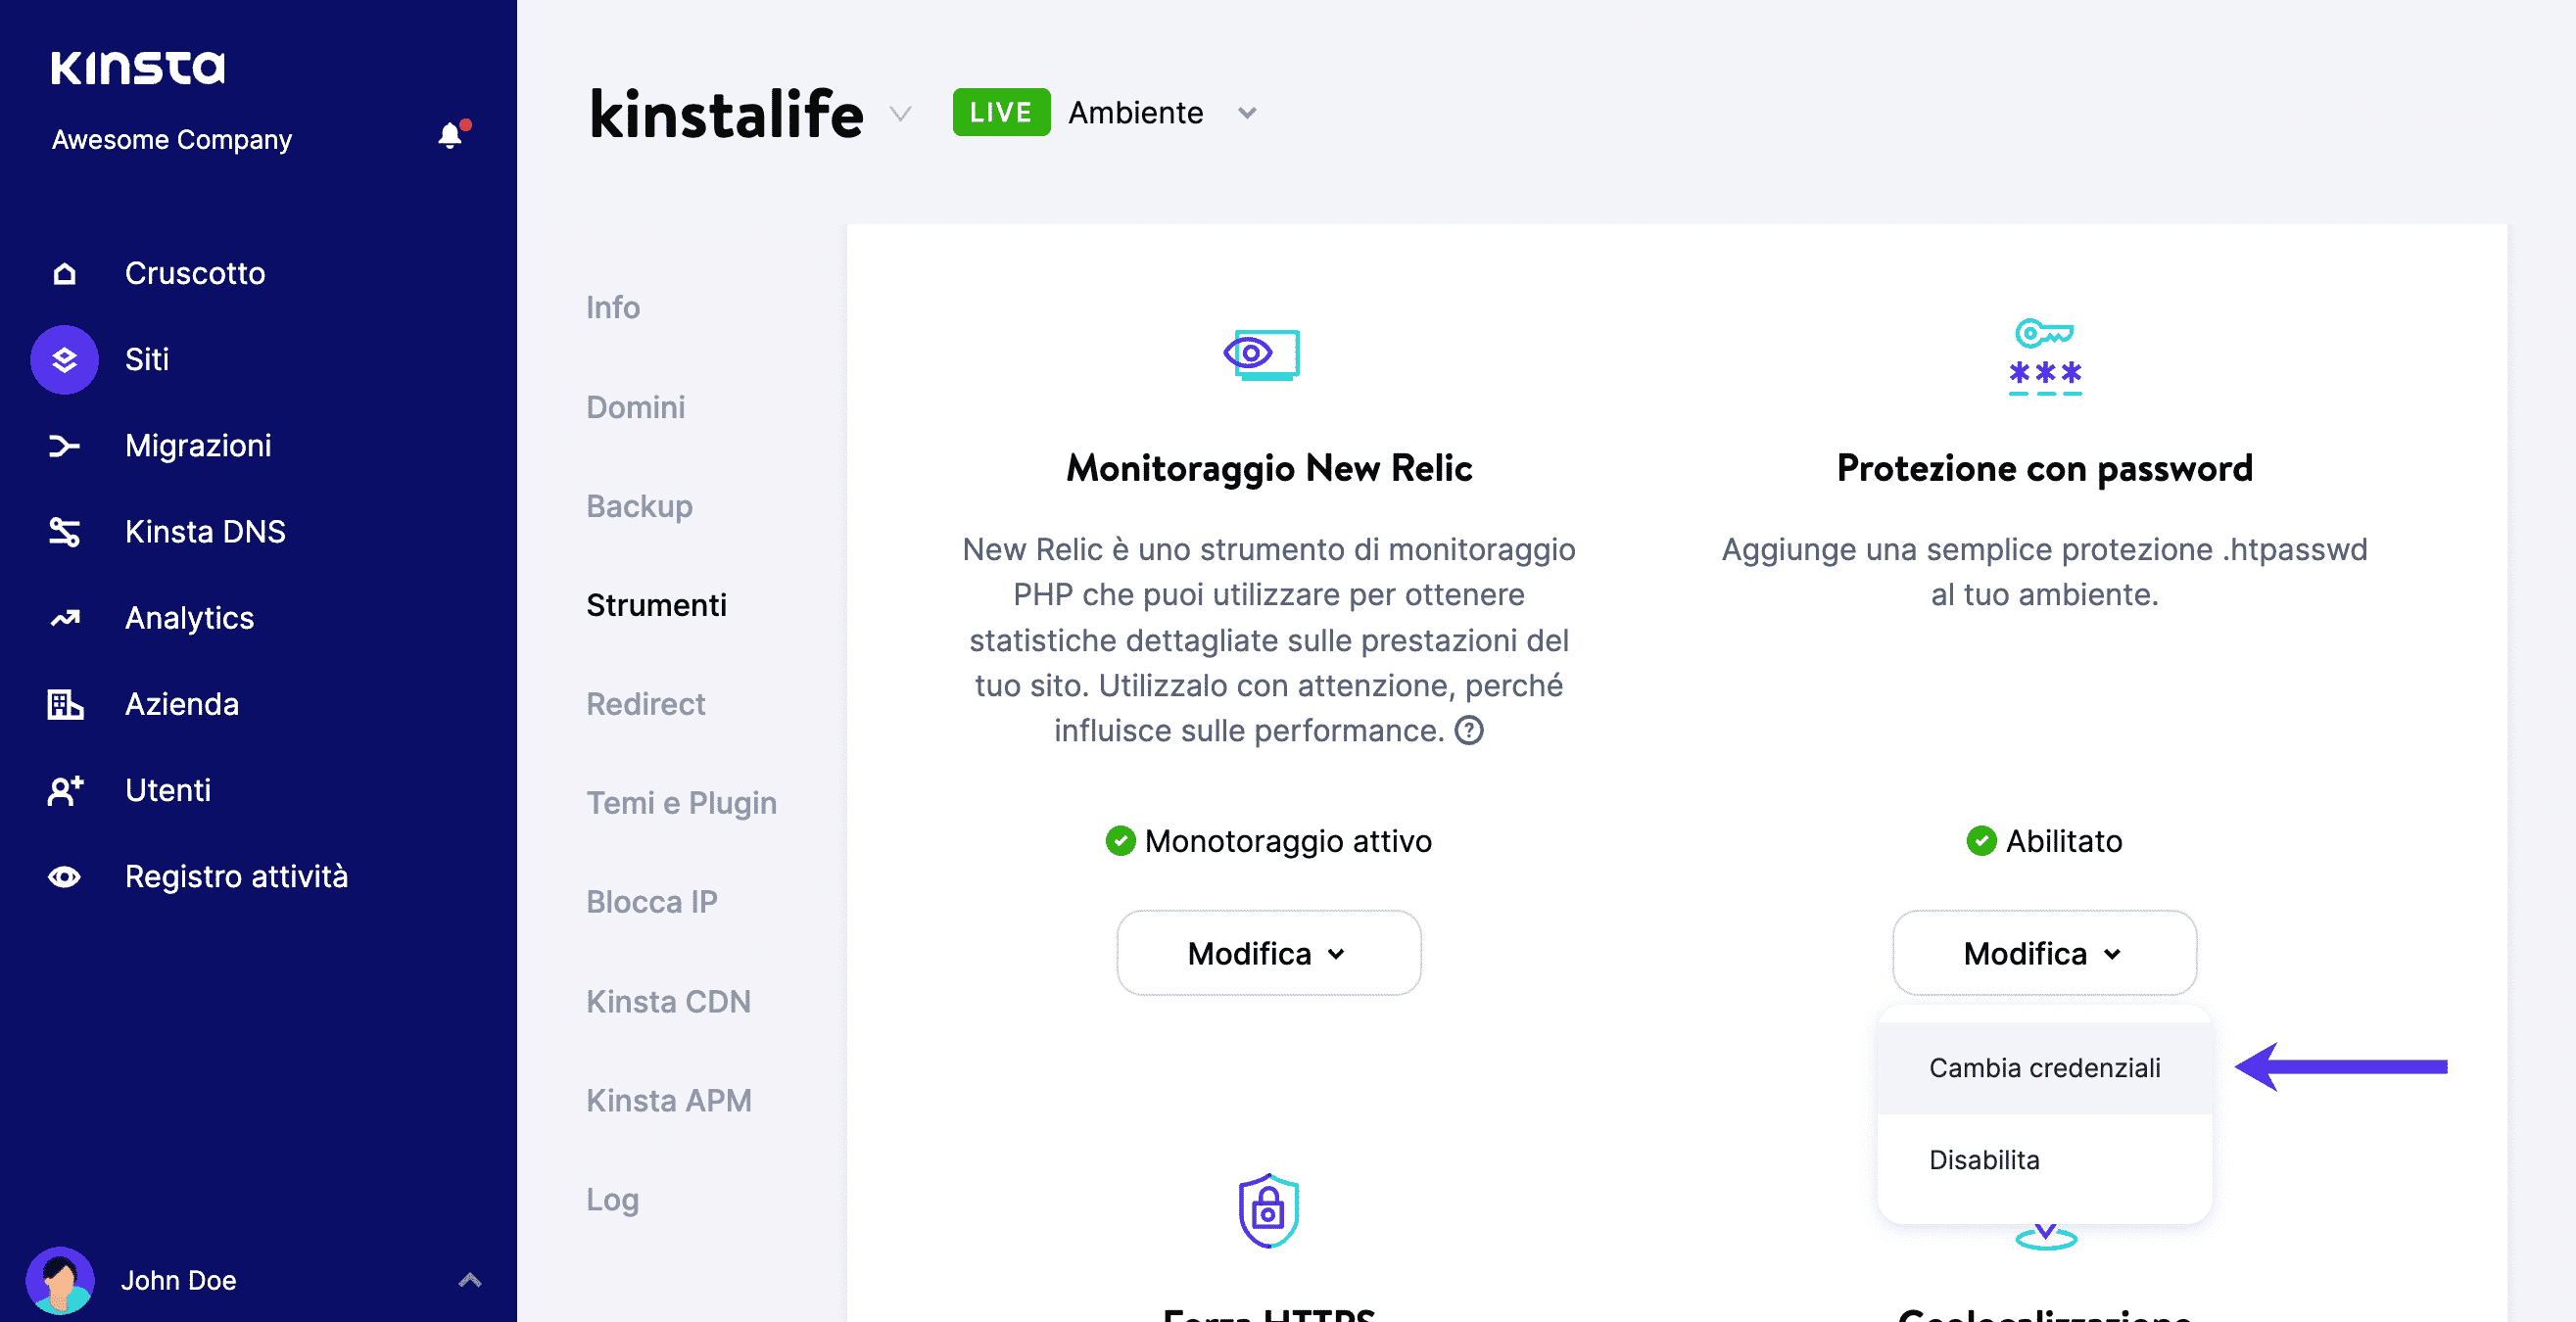Open the Blocca IP tab
Viewport: 2576px width, 1322px height.
(x=651, y=902)
